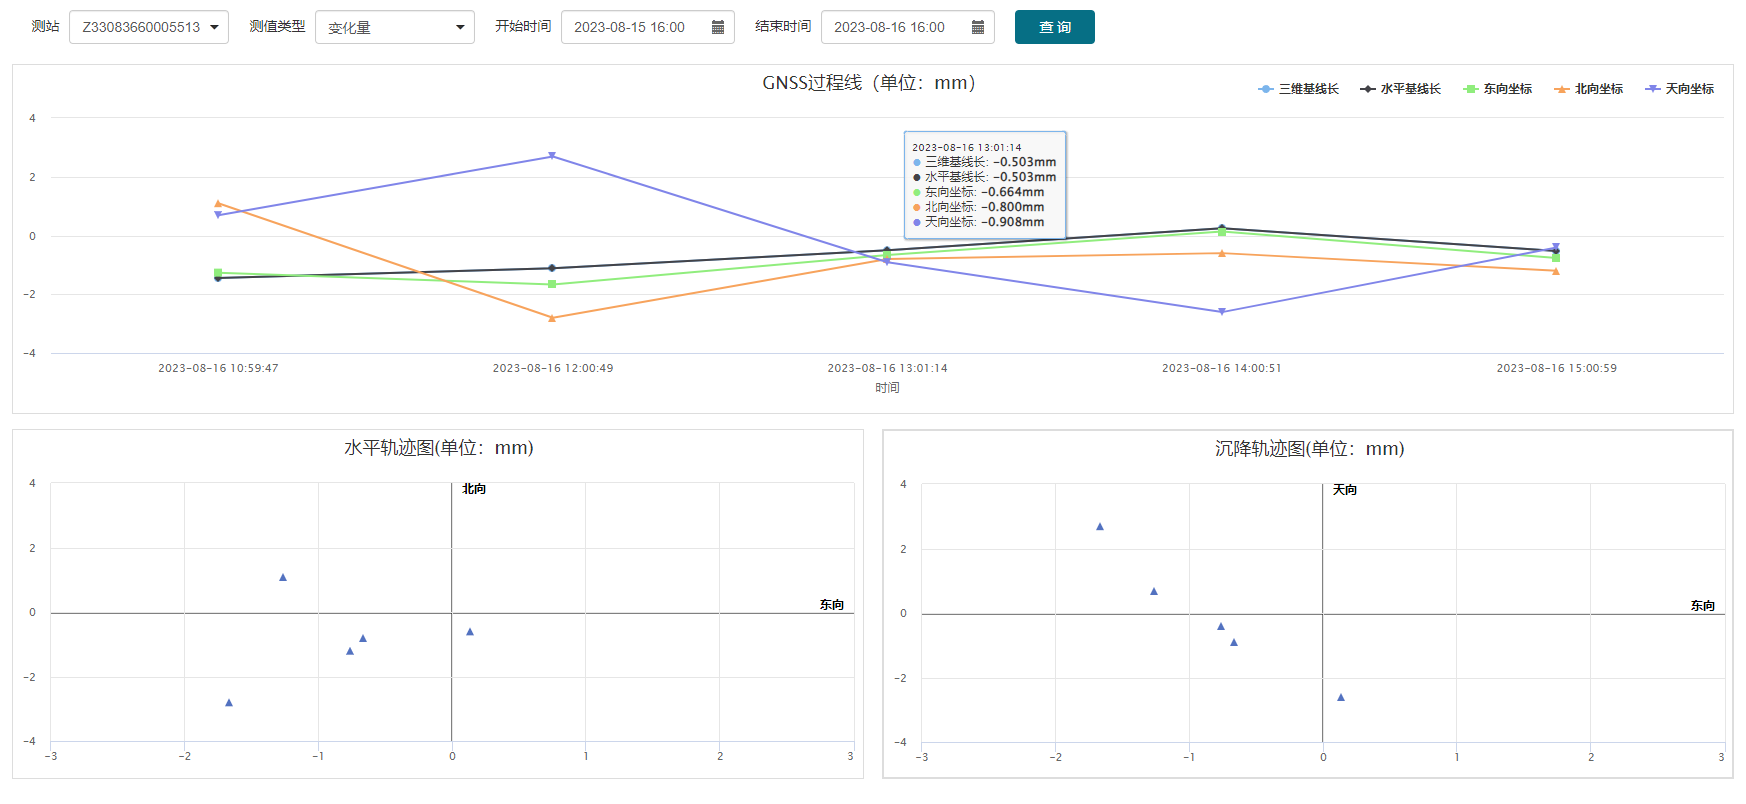The height and width of the screenshot is (804, 1746).
Task: Click the 东向坐标 green point at 12:00:49
Action: point(552,284)
